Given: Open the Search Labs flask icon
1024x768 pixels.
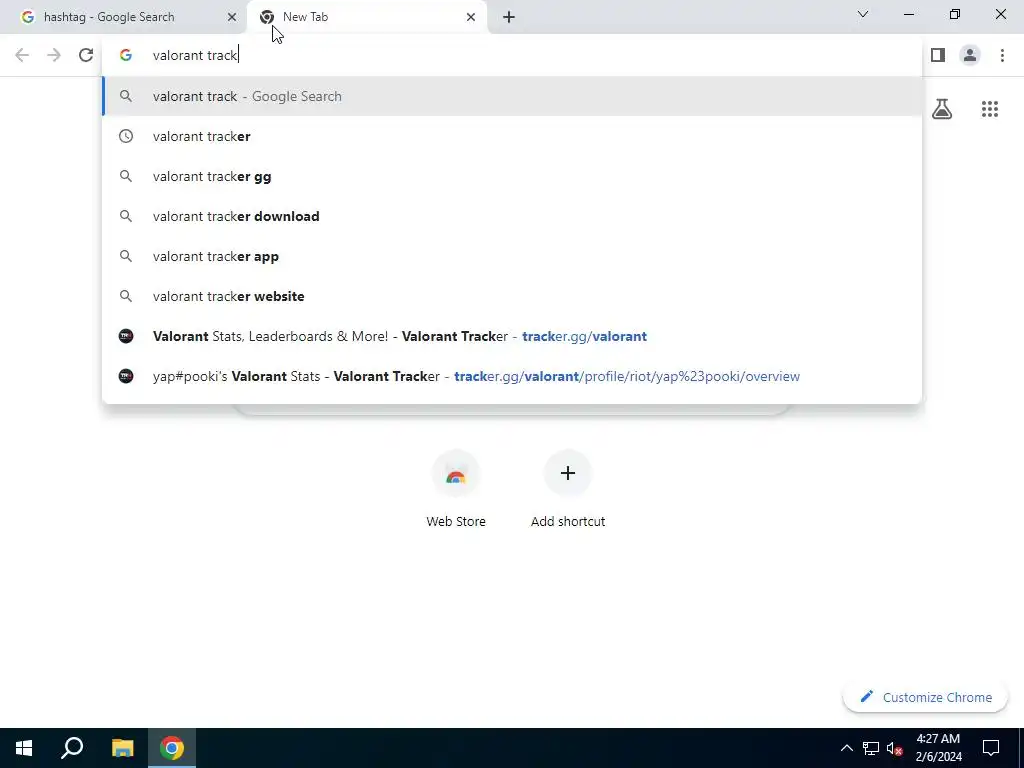Looking at the screenshot, I should (942, 109).
